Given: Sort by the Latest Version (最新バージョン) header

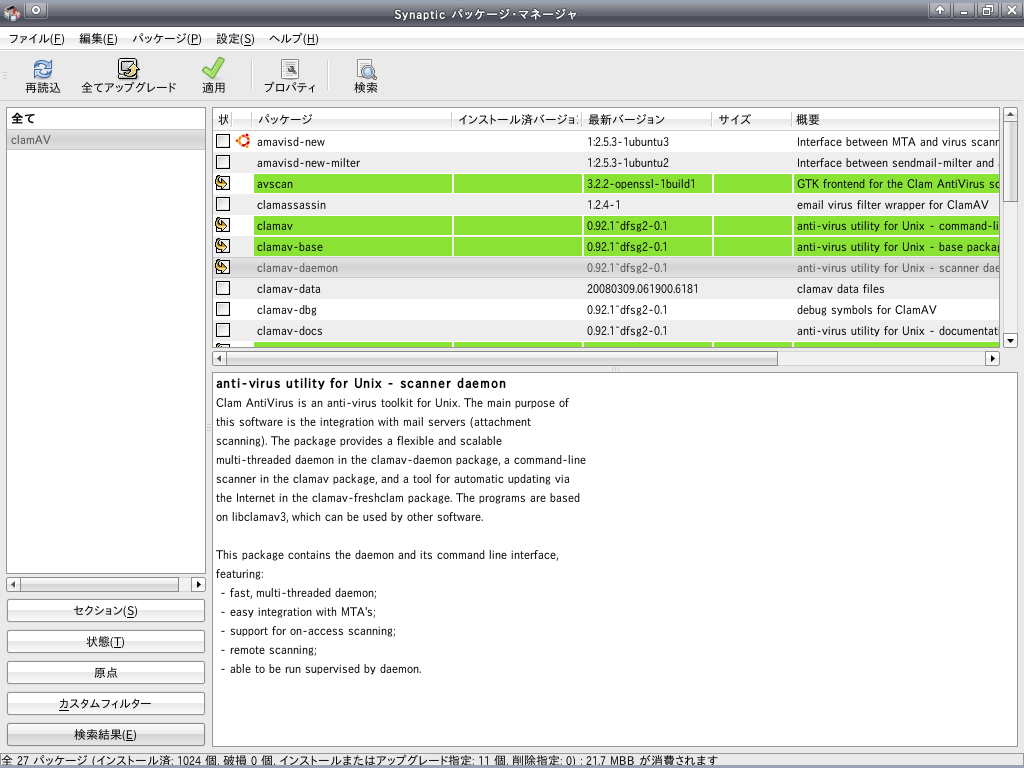Looking at the screenshot, I should click(647, 120).
